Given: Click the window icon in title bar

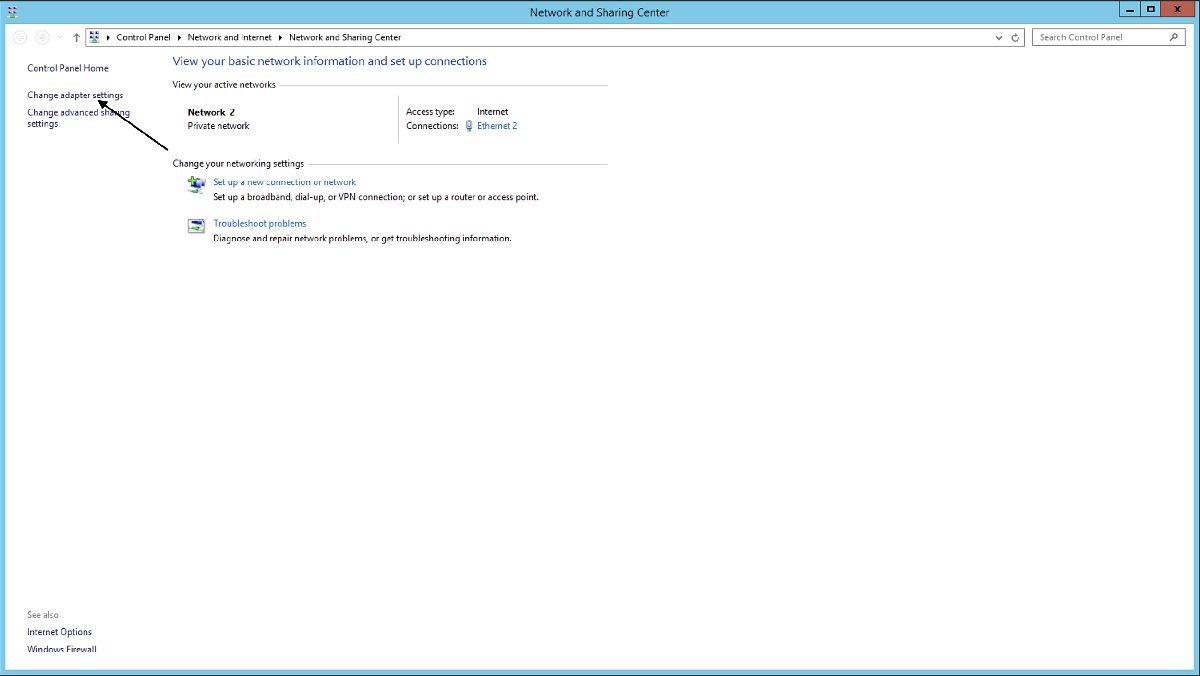Looking at the screenshot, I should click(12, 11).
